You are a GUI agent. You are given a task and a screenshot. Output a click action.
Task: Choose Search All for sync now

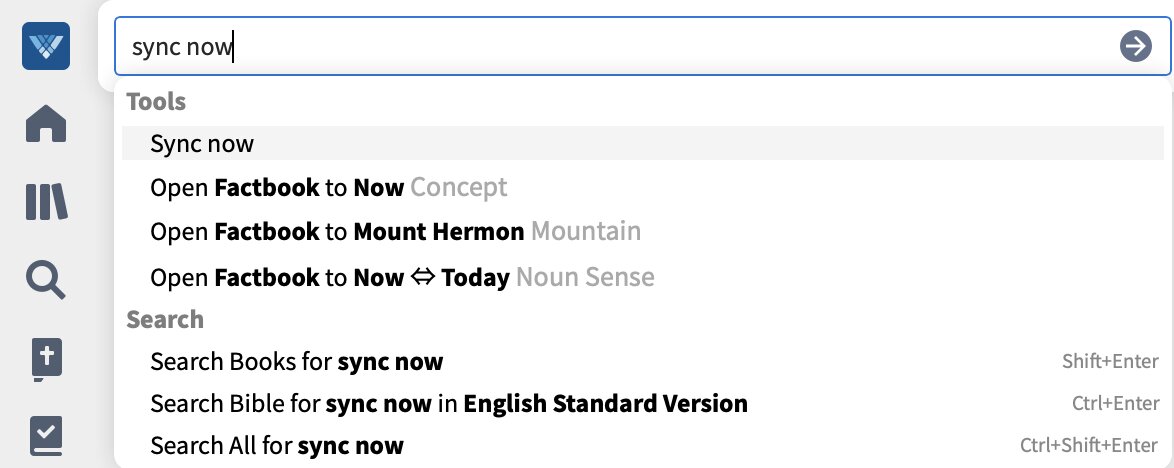[642, 446]
